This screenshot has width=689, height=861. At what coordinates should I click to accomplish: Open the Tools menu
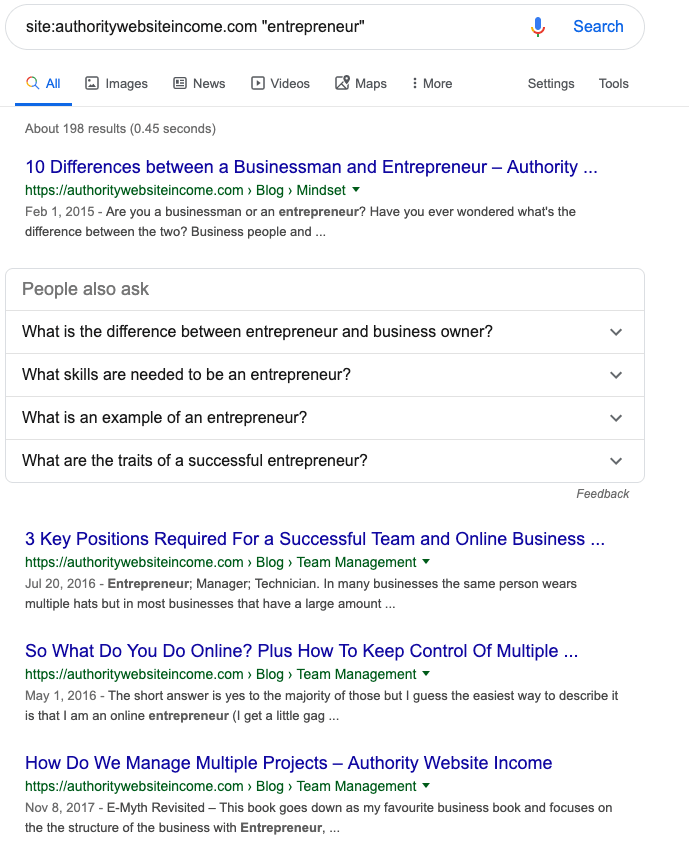tap(613, 83)
